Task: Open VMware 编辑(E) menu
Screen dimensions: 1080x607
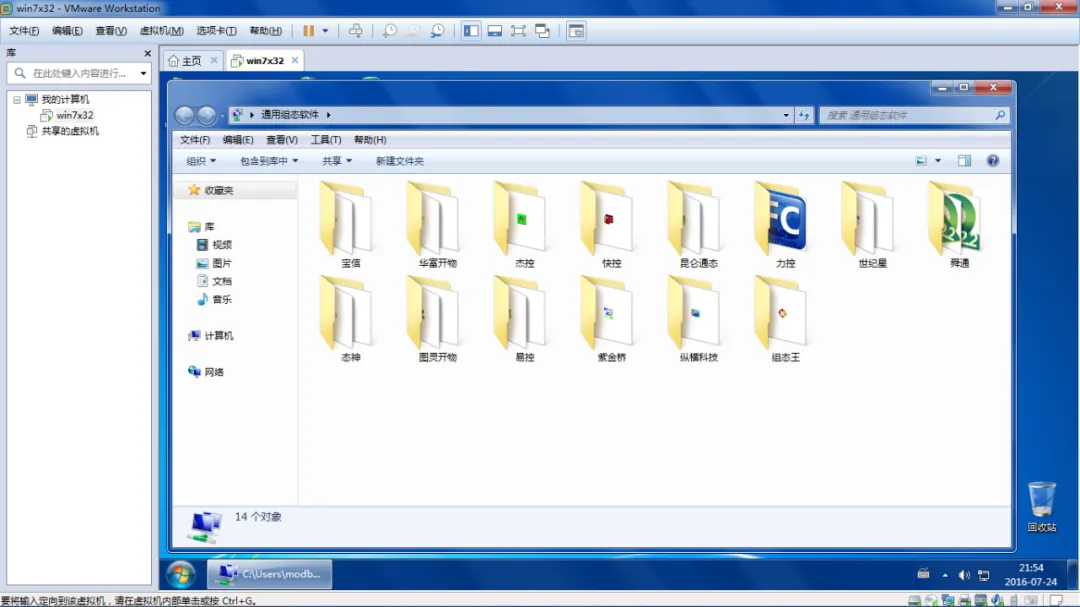Action: (x=67, y=30)
